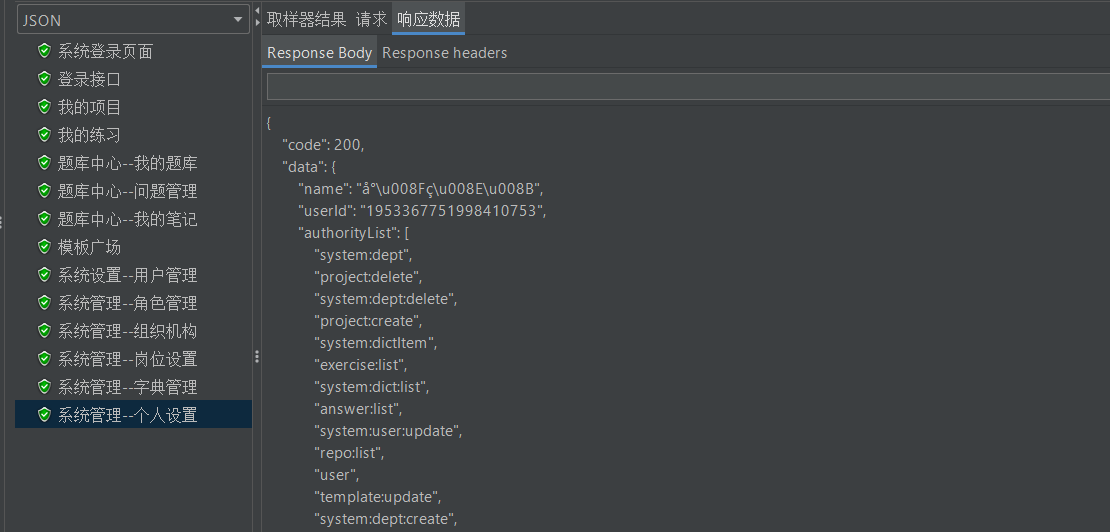Click the "authorityList" line
Image resolution: width=1110 pixels, height=532 pixels.
point(353,233)
